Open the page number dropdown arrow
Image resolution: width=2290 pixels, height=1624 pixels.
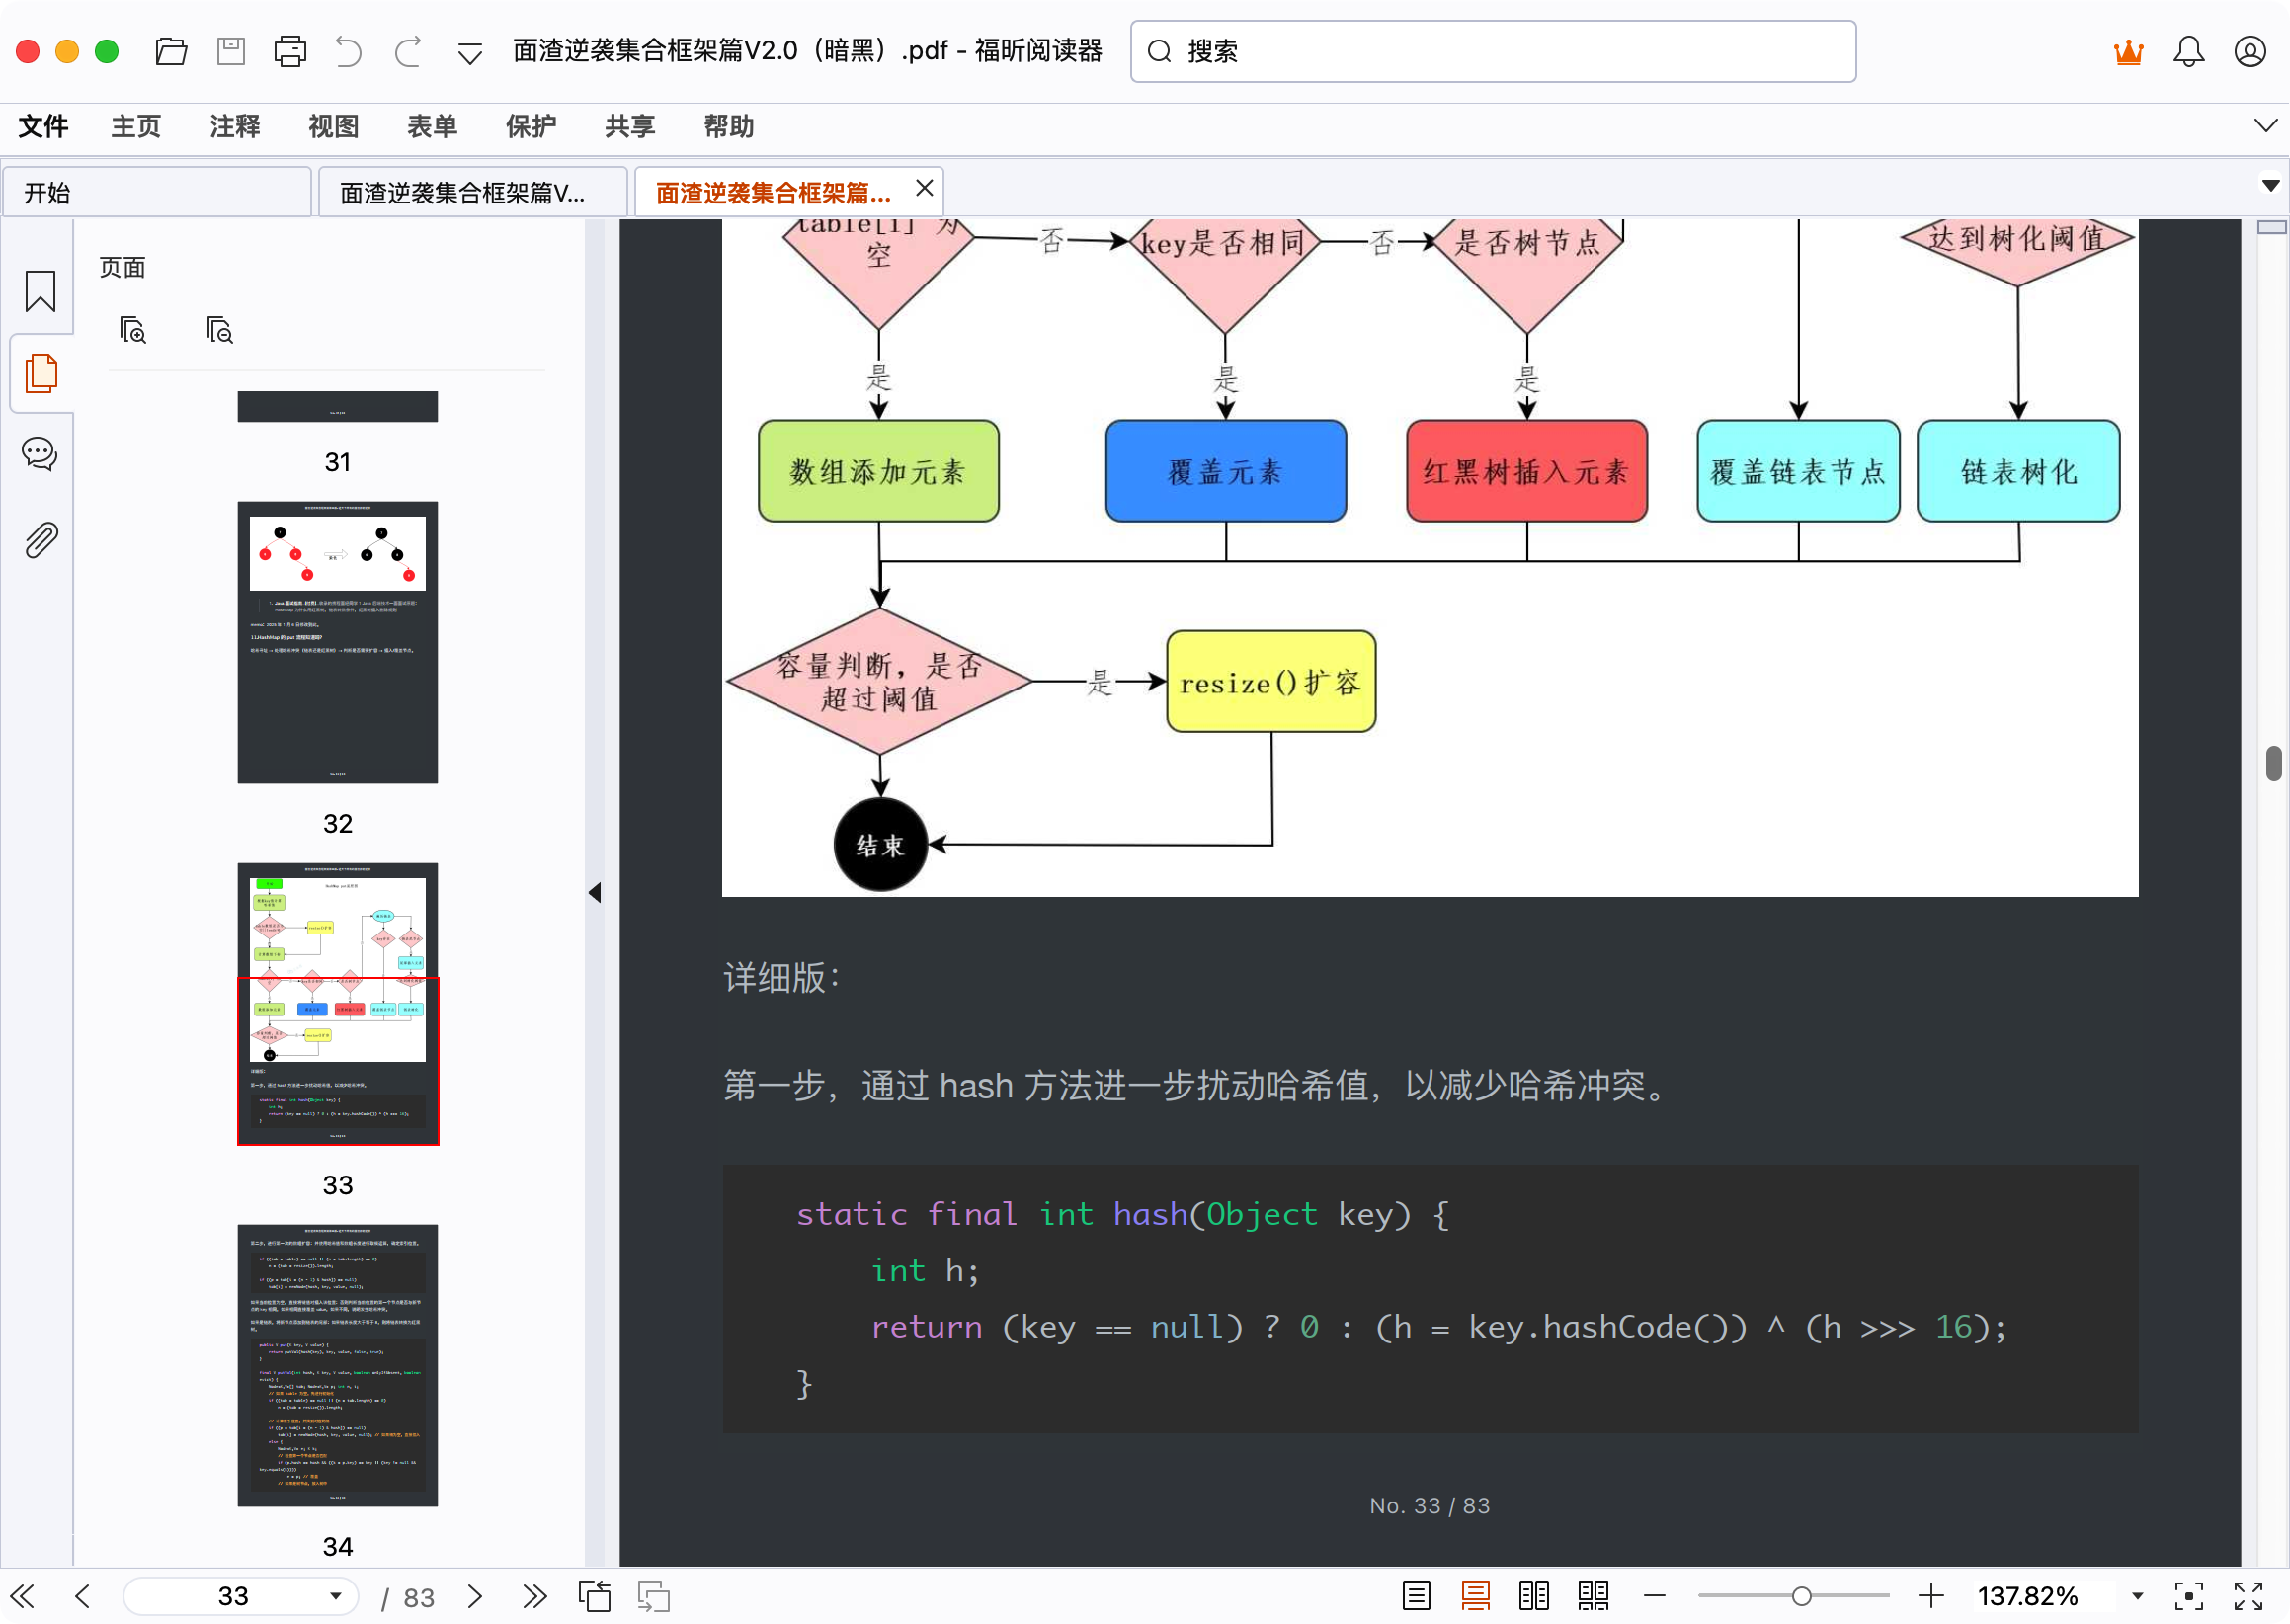tap(337, 1596)
